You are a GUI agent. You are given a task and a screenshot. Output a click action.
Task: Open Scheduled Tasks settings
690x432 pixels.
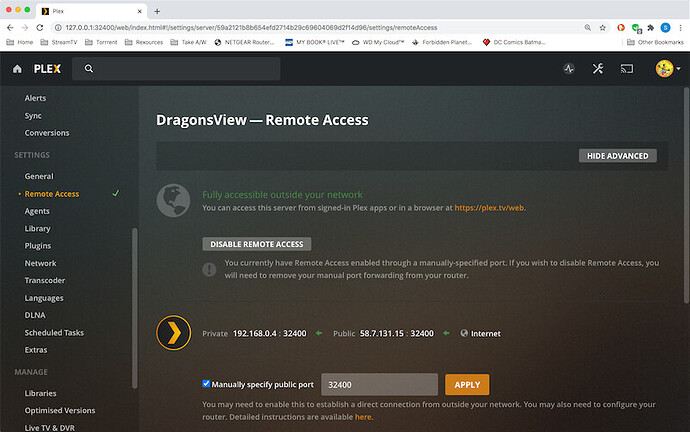pos(54,333)
